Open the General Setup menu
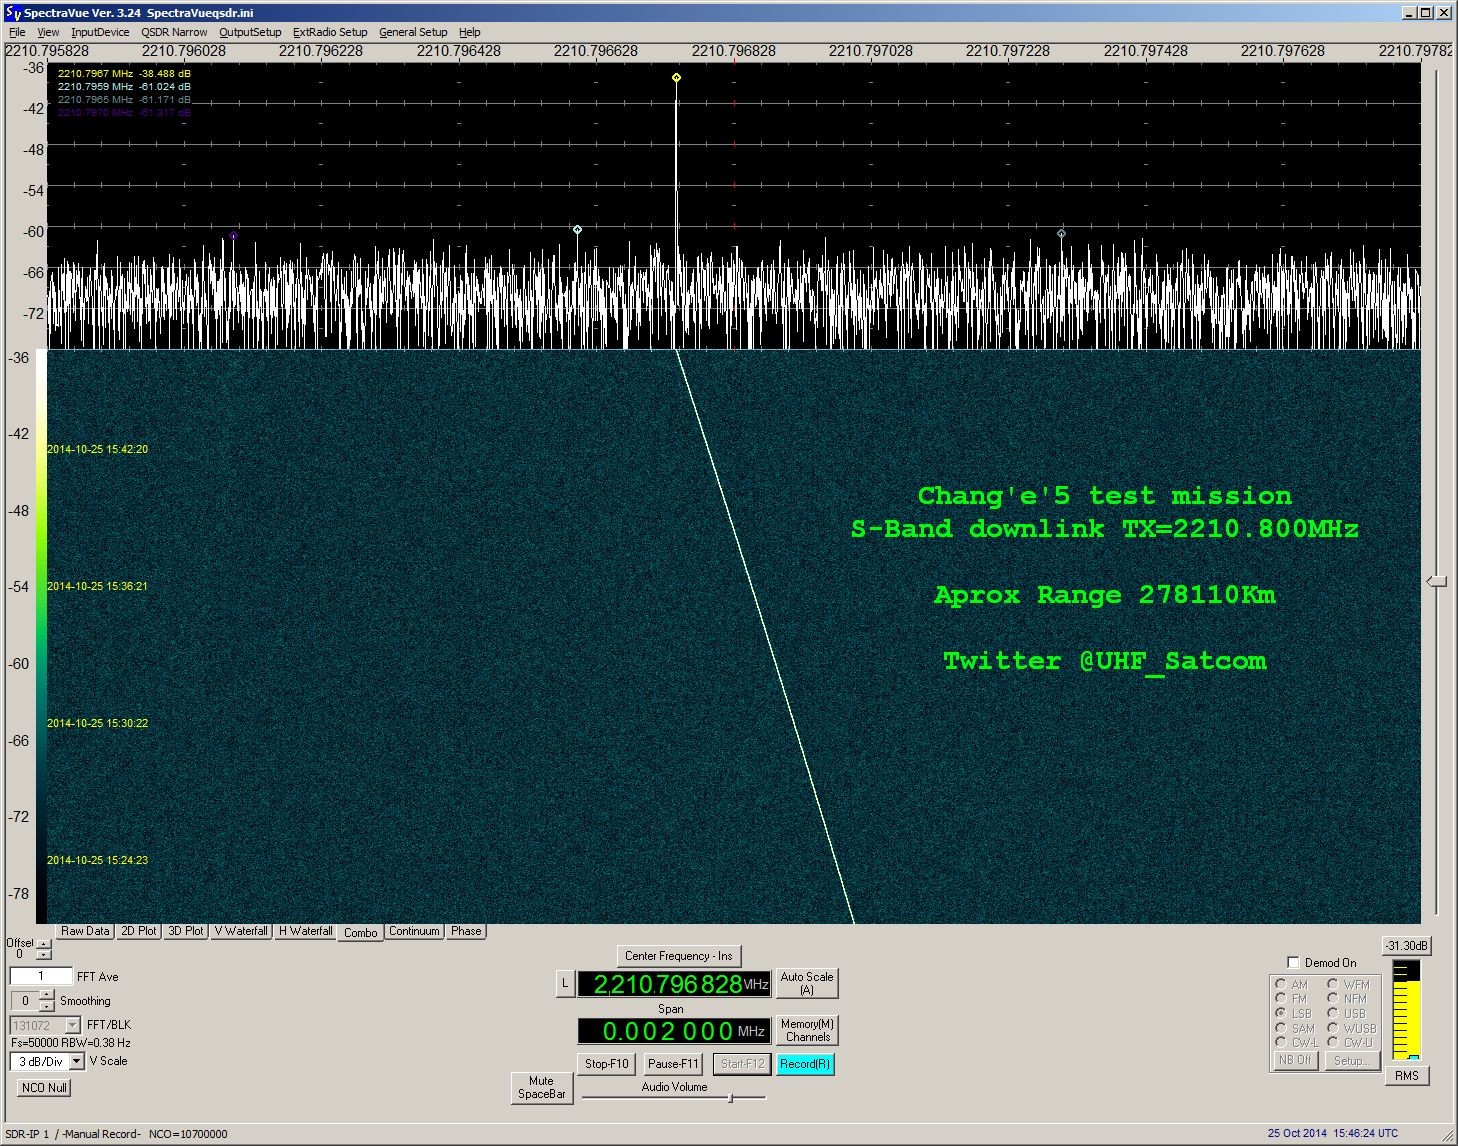The image size is (1458, 1146). 413,32
